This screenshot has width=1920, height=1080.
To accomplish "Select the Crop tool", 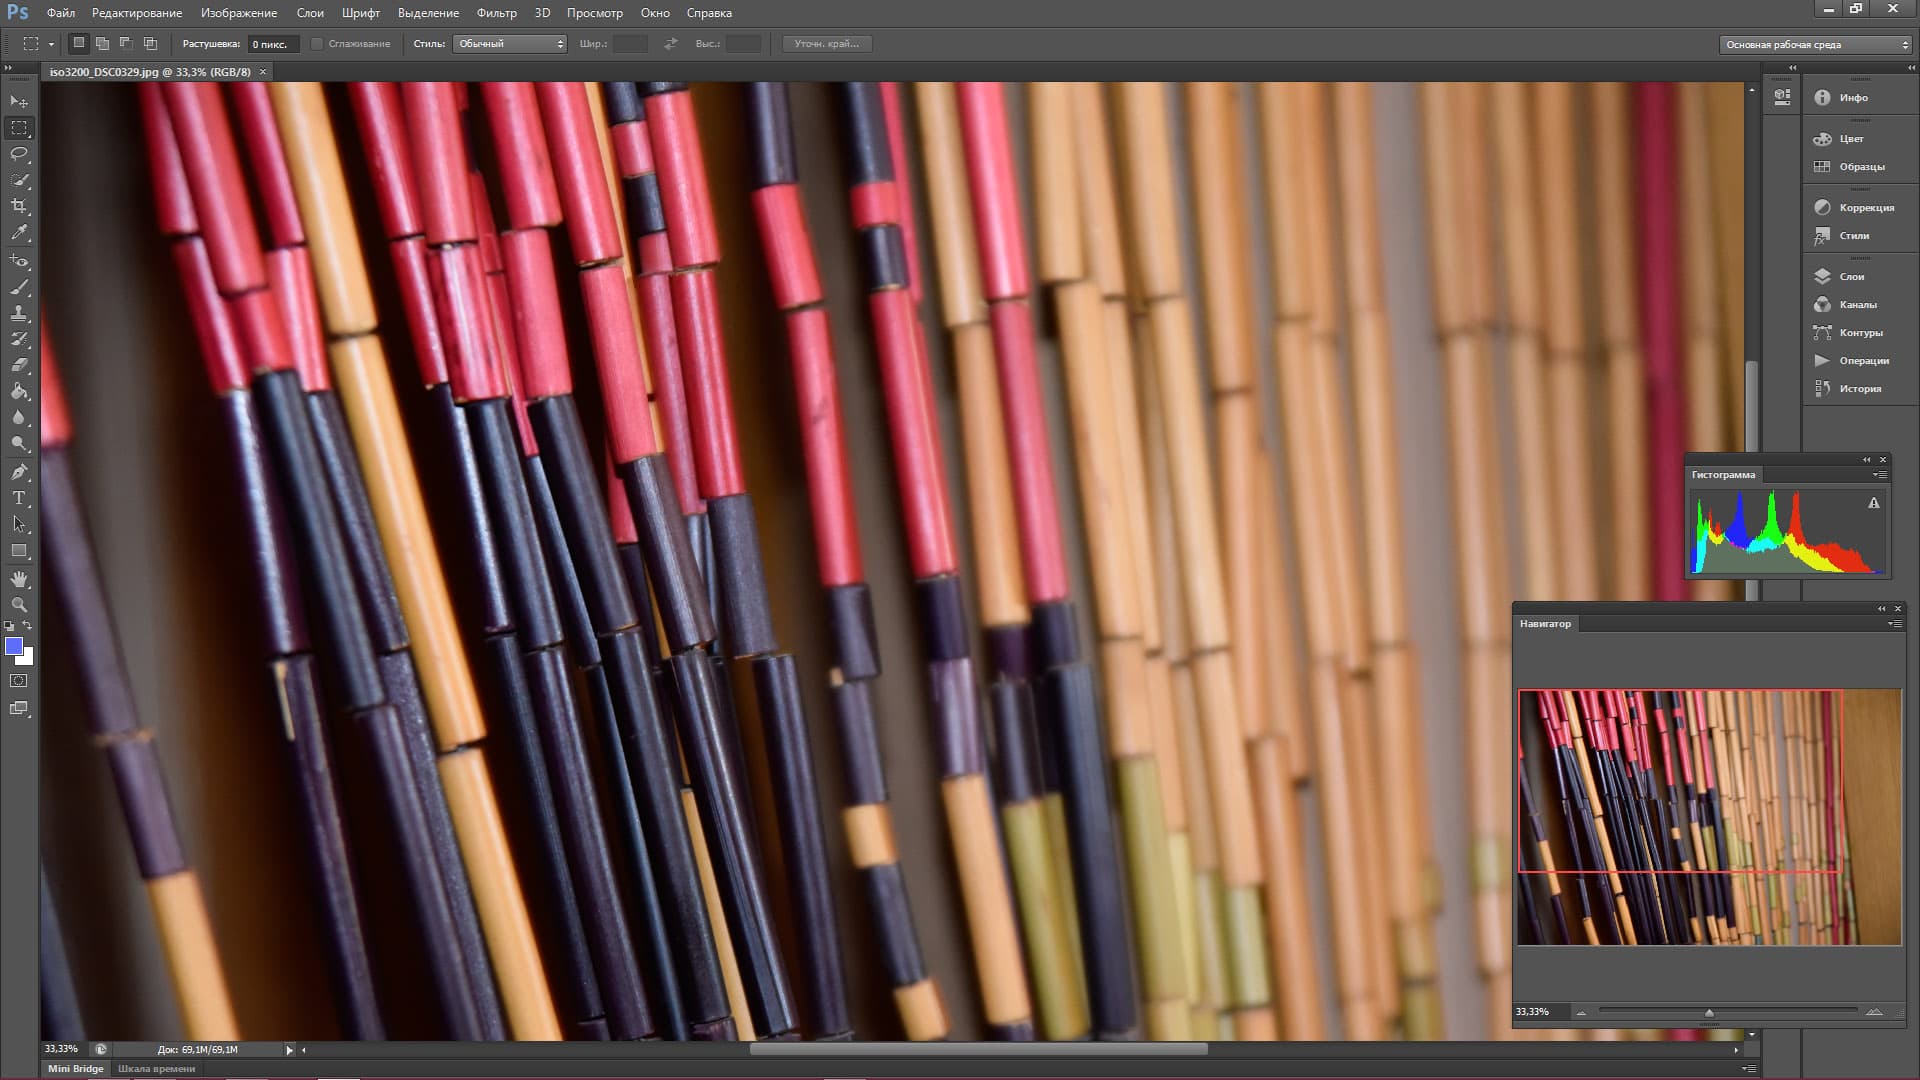I will click(19, 206).
